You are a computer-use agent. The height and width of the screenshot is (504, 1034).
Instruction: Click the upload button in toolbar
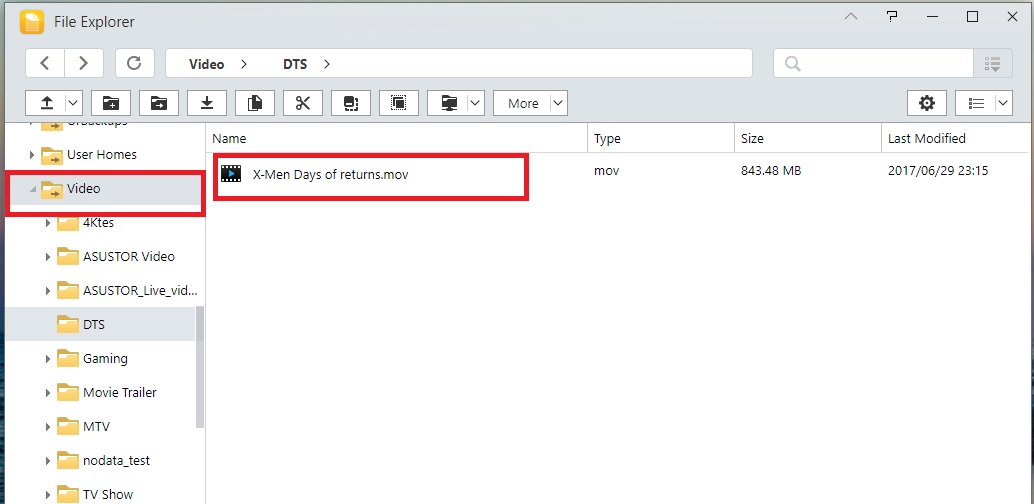[46, 103]
